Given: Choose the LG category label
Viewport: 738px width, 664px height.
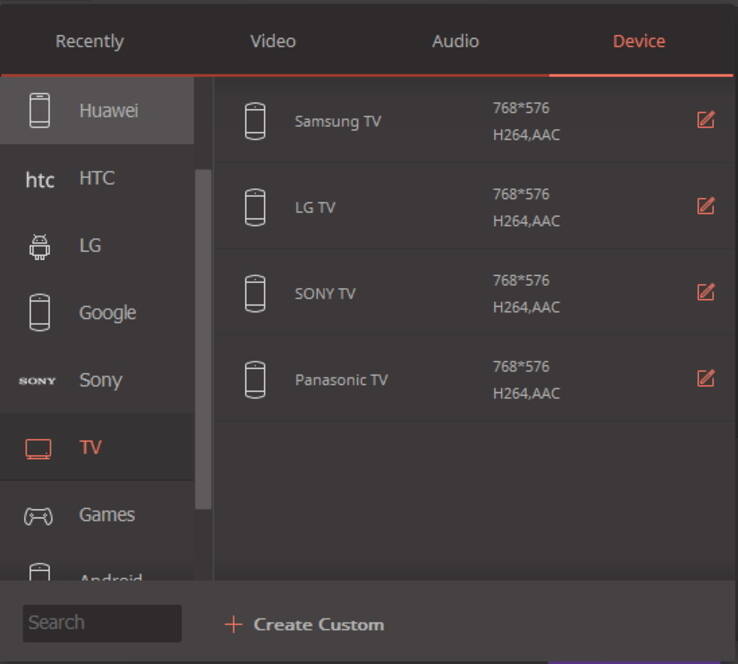Looking at the screenshot, I should point(90,246).
